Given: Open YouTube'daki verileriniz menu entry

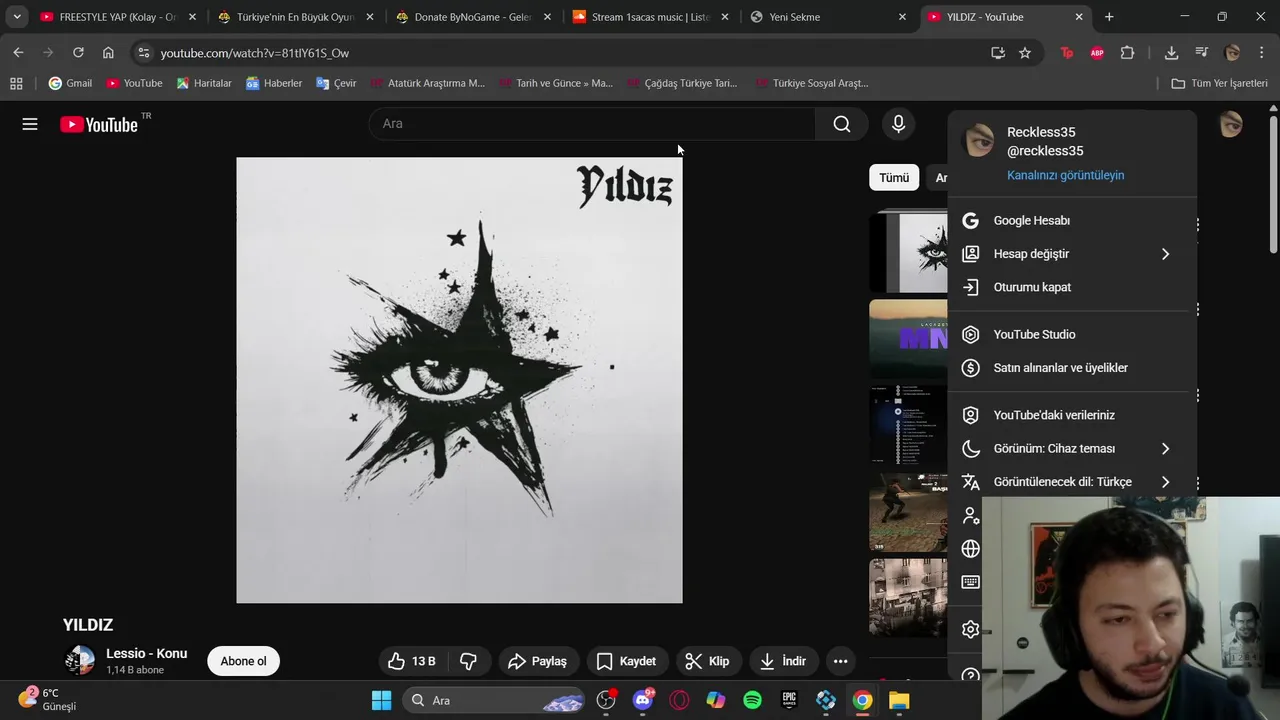Looking at the screenshot, I should 1072,415.
